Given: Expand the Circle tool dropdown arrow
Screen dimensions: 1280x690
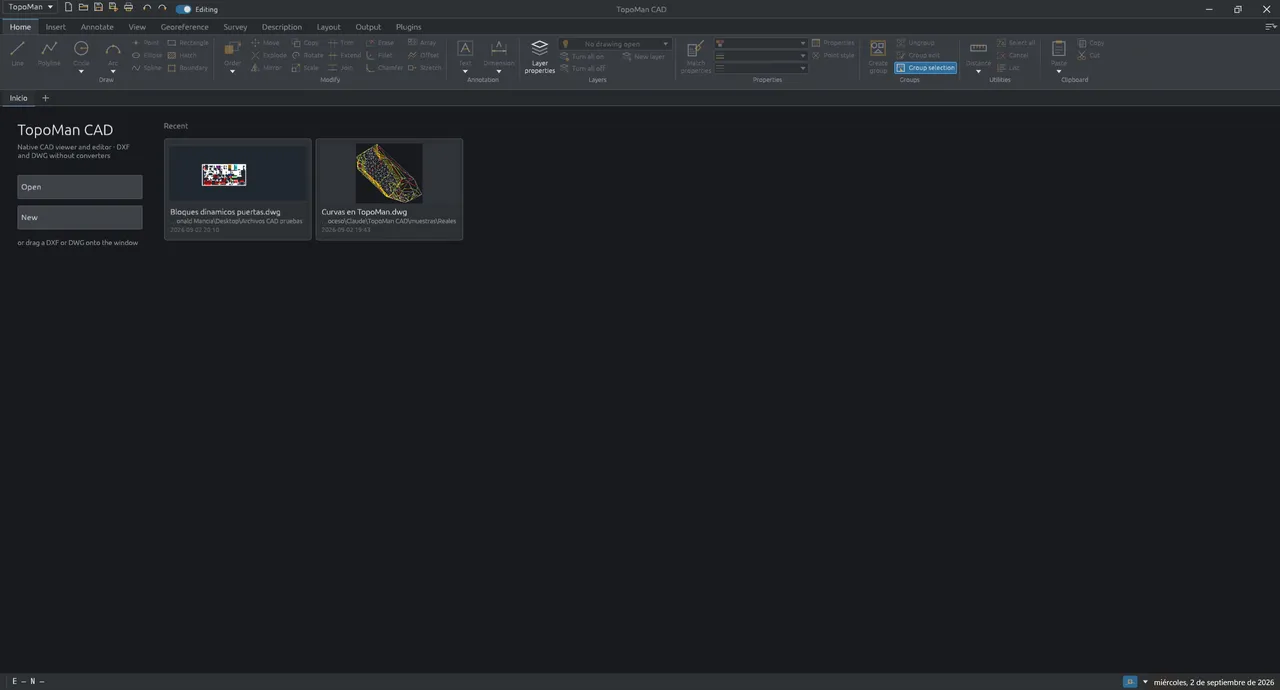Looking at the screenshot, I should (x=81, y=71).
